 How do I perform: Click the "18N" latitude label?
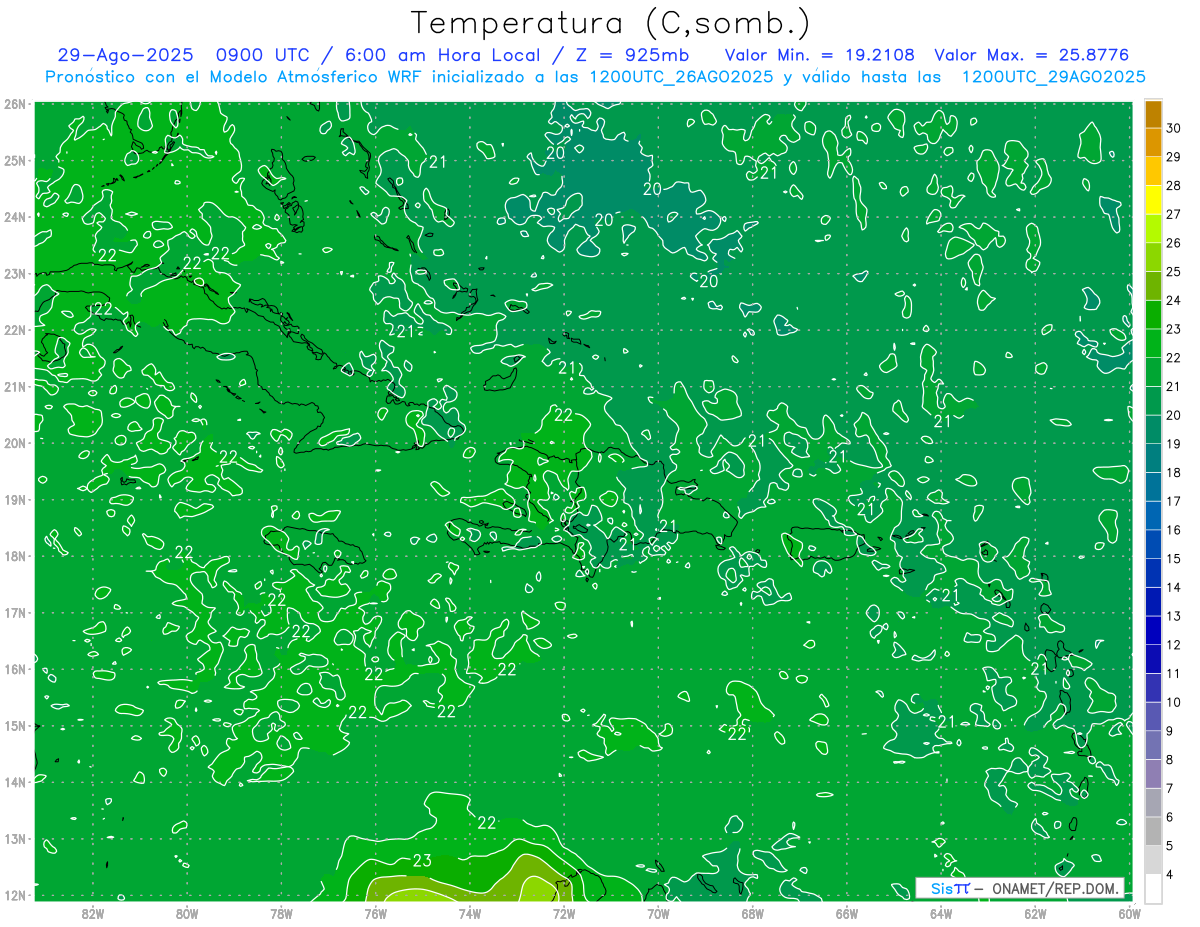point(15,556)
